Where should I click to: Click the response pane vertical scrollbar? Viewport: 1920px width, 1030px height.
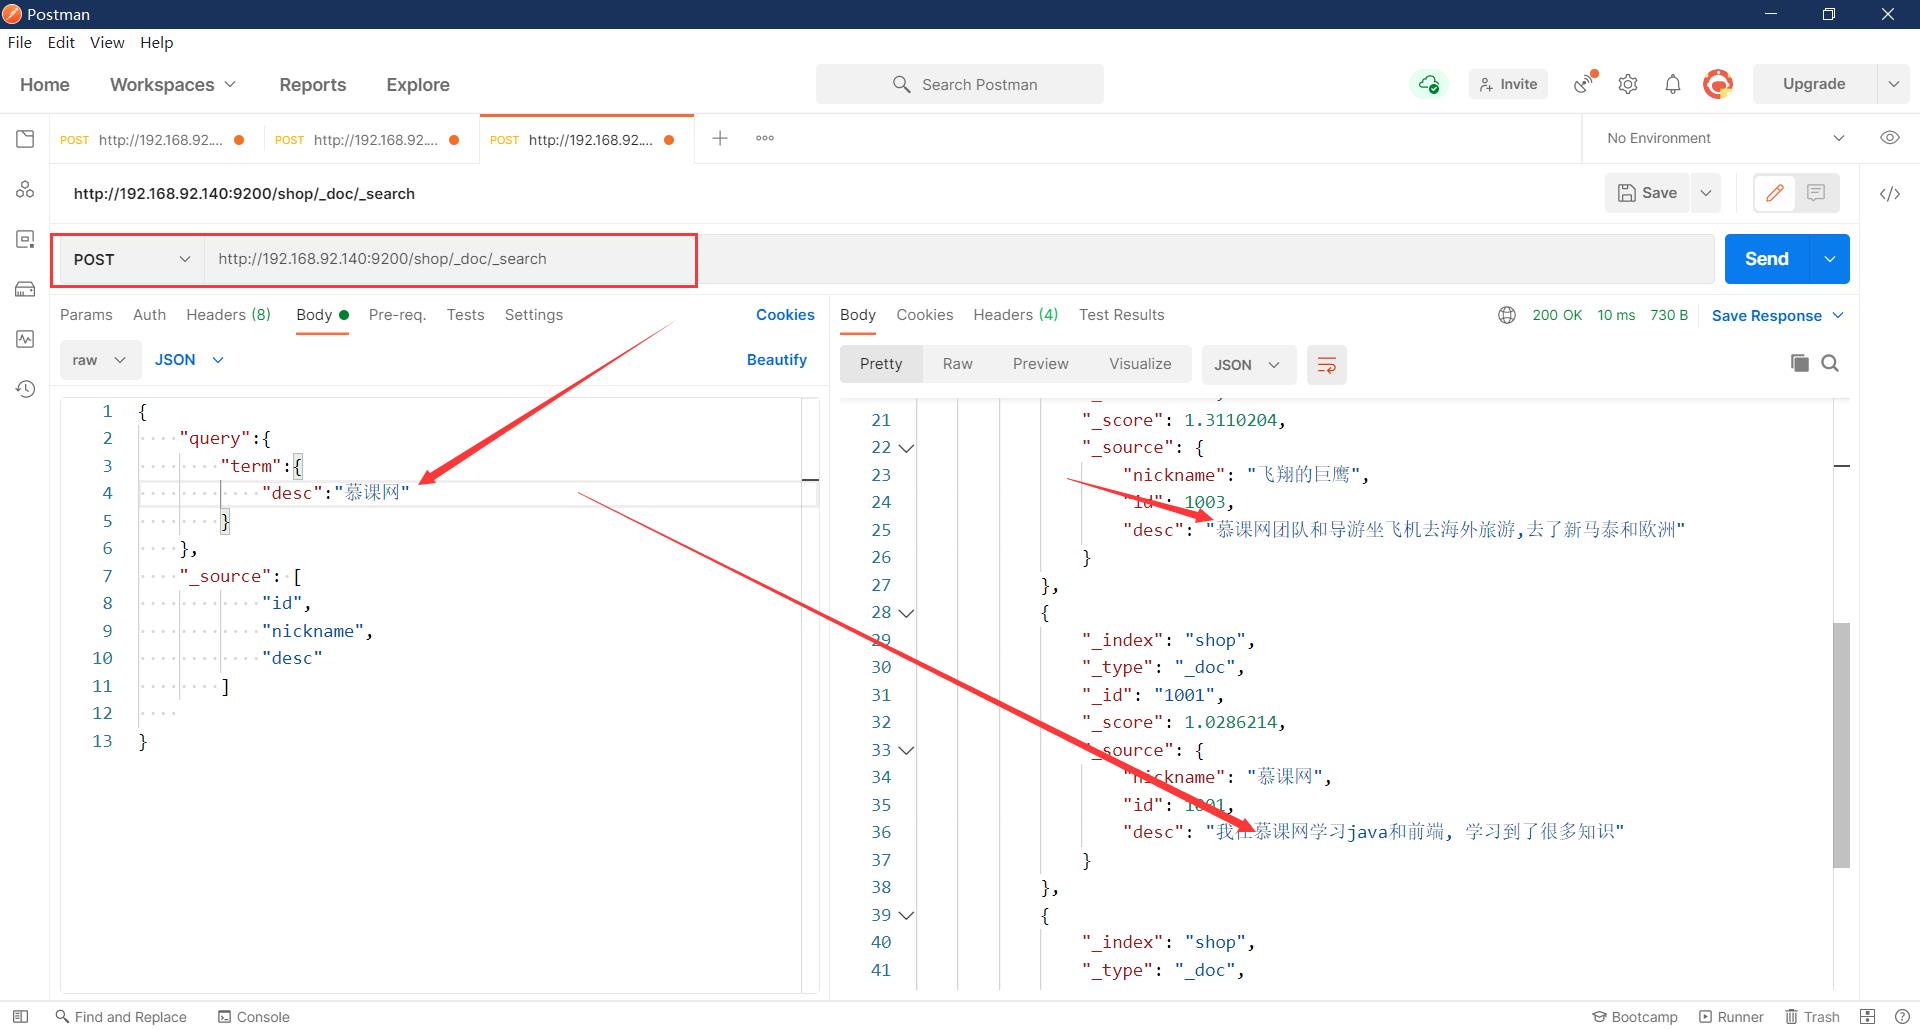click(1841, 745)
